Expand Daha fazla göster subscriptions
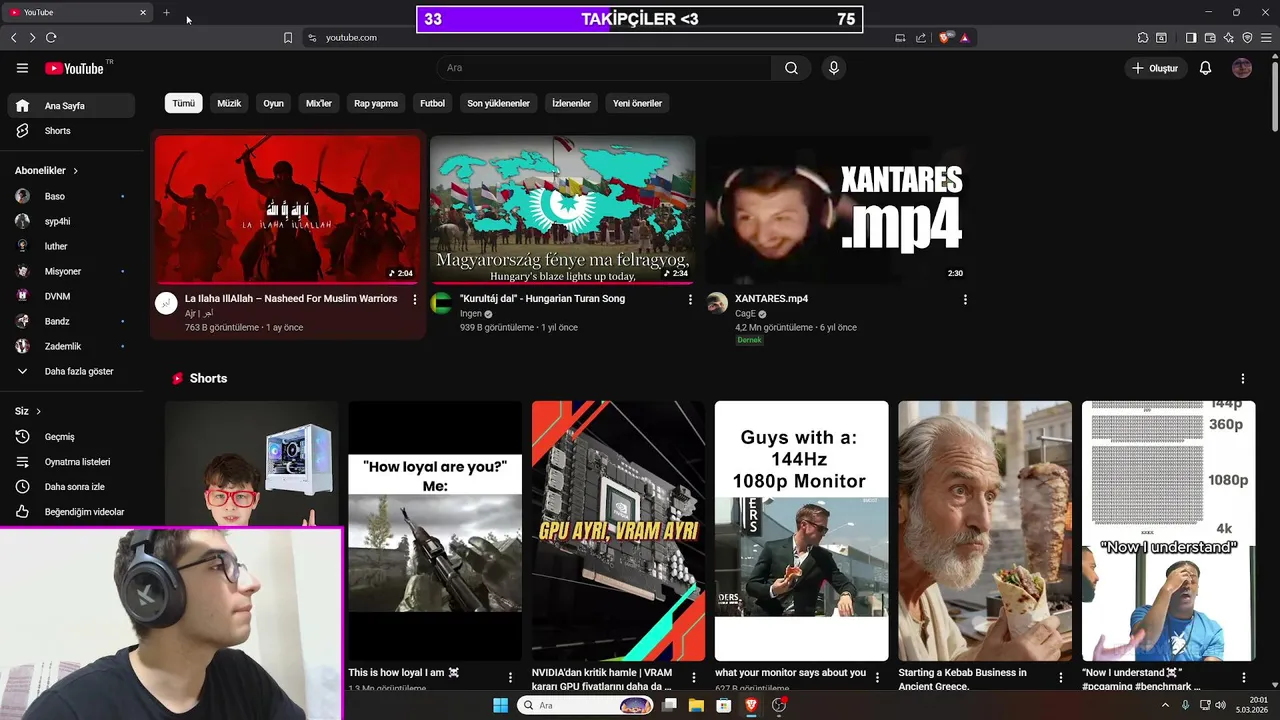 71,371
